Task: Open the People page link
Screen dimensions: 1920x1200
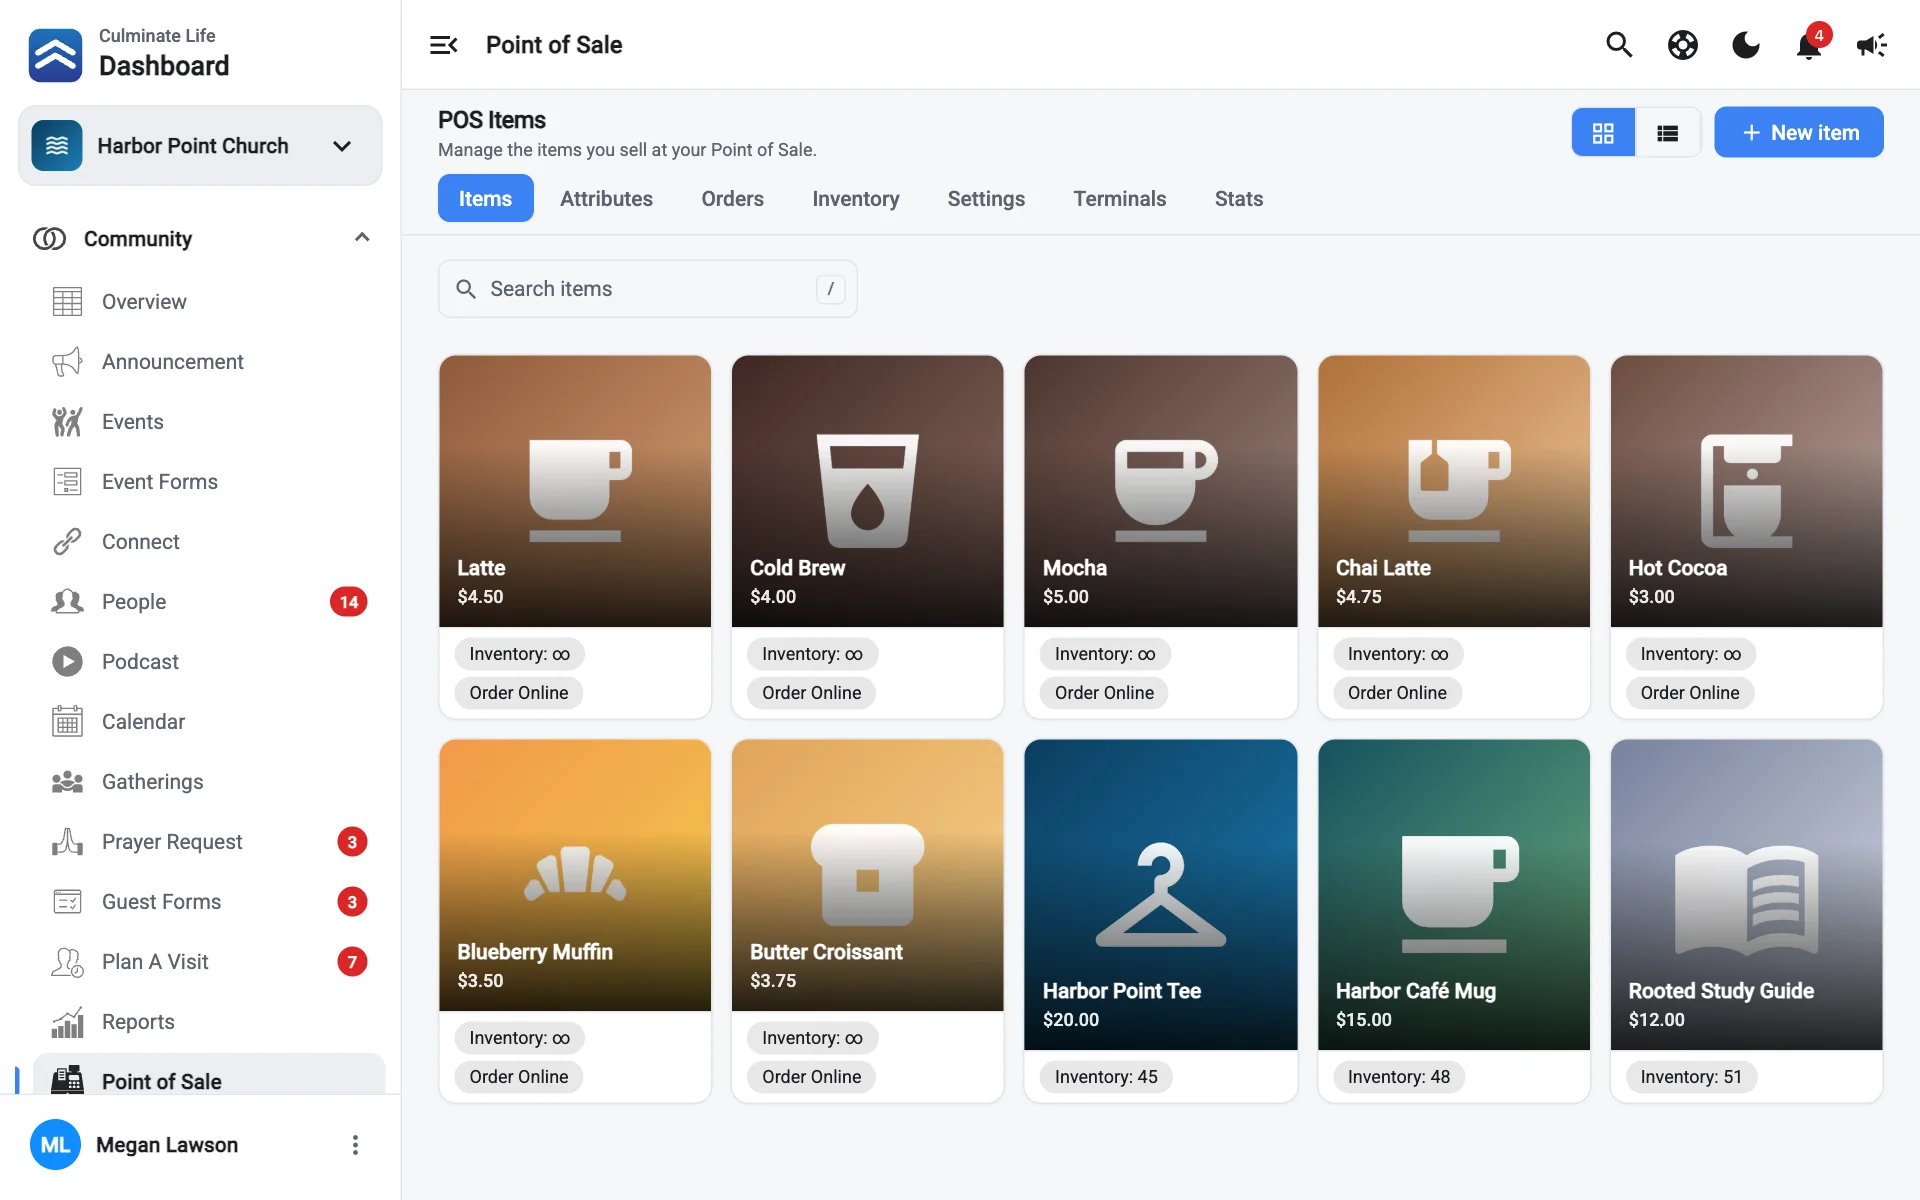Action: click(x=134, y=602)
